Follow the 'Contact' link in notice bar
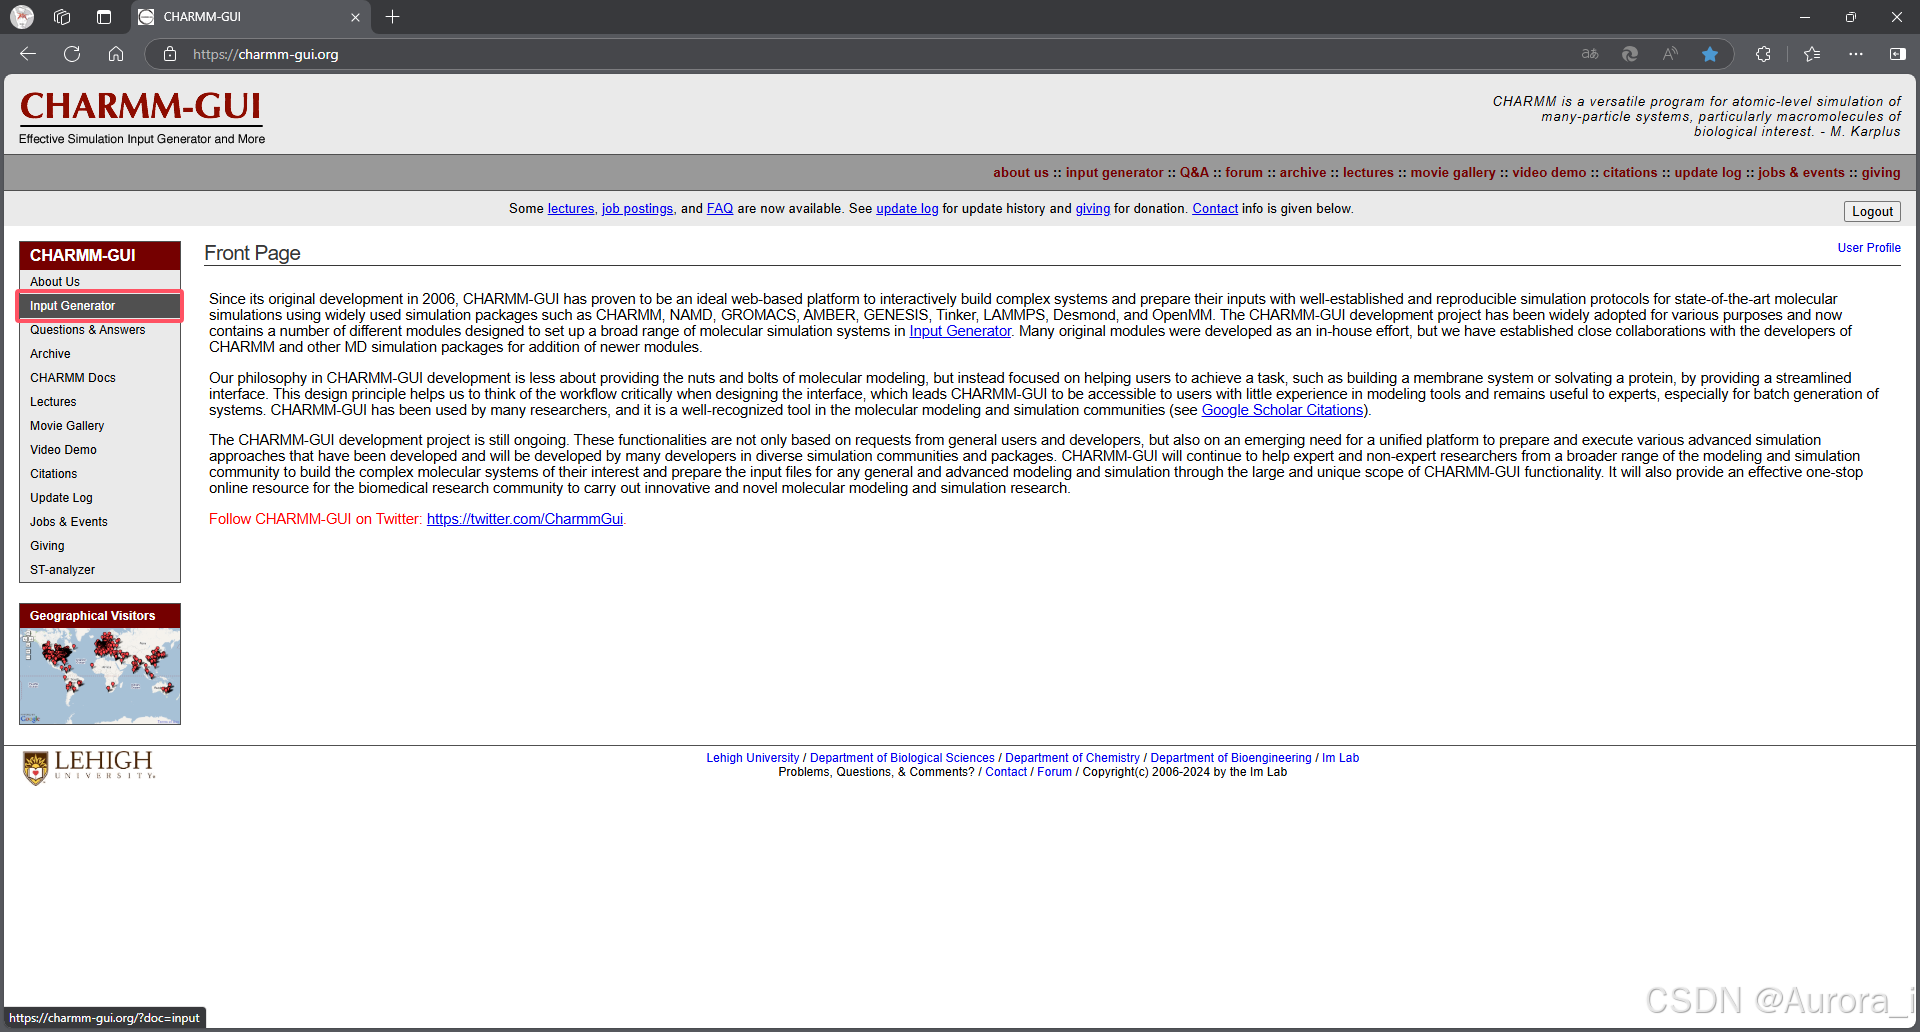The height and width of the screenshot is (1032, 1920). coord(1215,209)
